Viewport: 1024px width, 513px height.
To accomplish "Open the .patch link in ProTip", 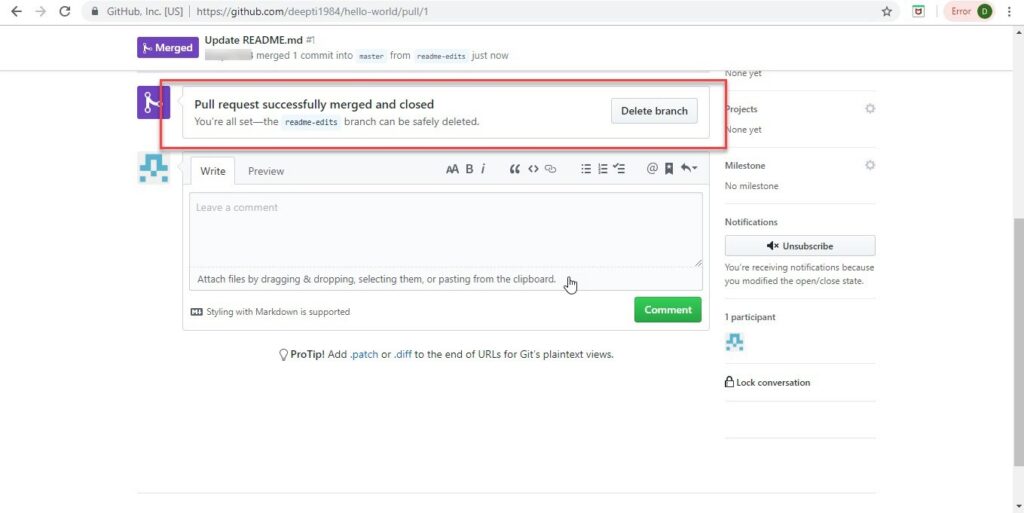I will pyautogui.click(x=364, y=354).
